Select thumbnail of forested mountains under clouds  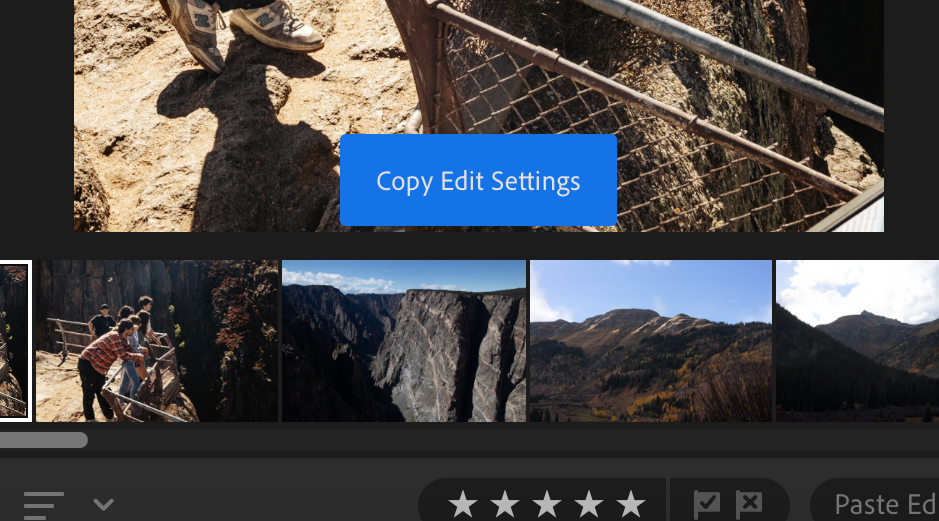pos(858,341)
